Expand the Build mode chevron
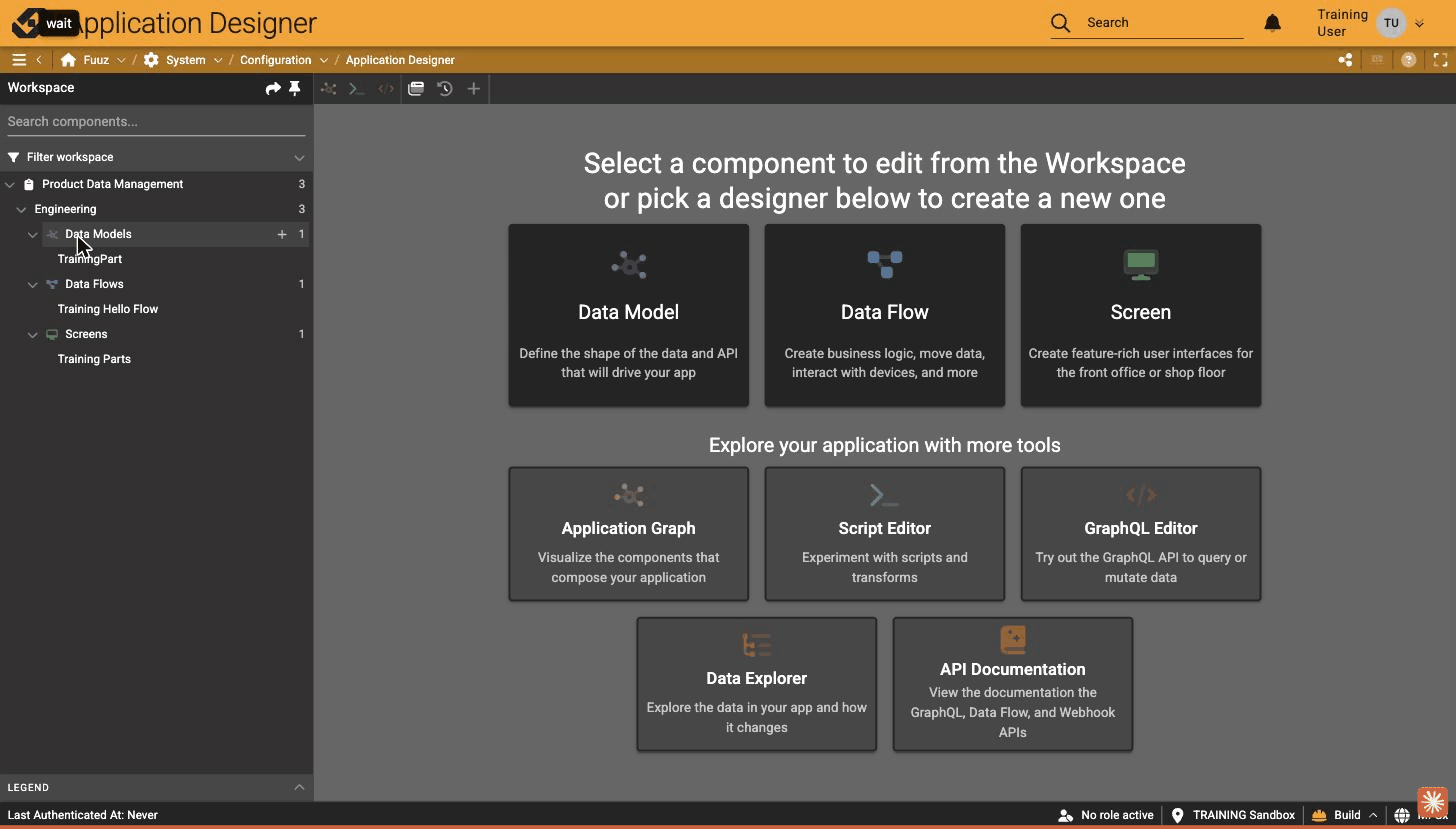This screenshot has height=829, width=1456. pyautogui.click(x=1373, y=815)
